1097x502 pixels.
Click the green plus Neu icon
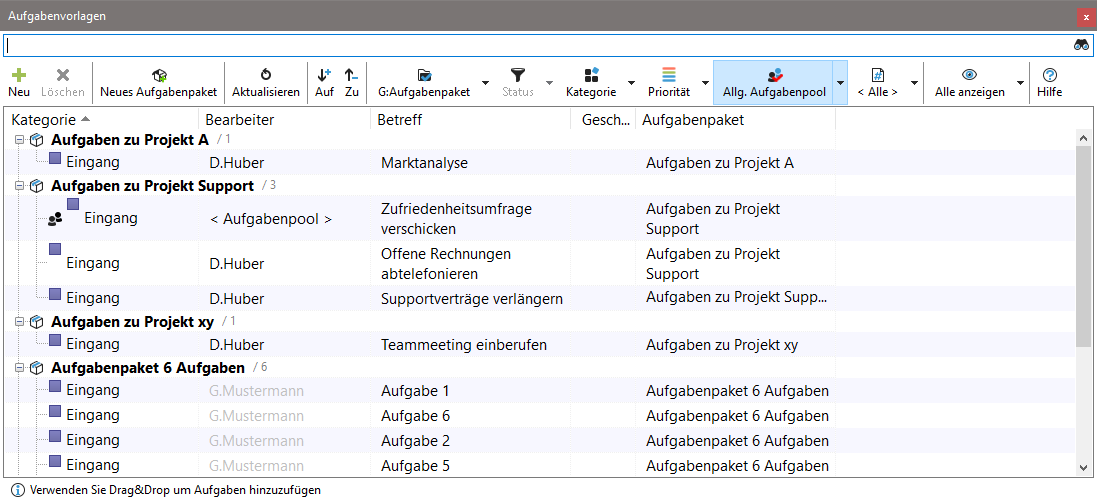point(19,75)
